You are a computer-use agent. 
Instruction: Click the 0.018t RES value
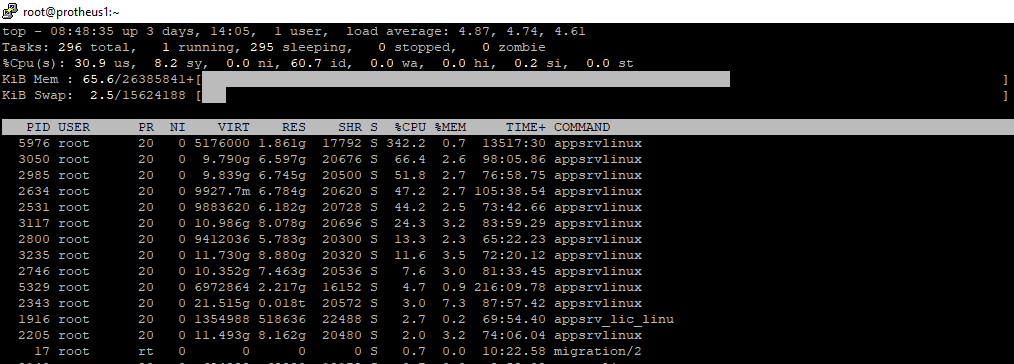282,303
